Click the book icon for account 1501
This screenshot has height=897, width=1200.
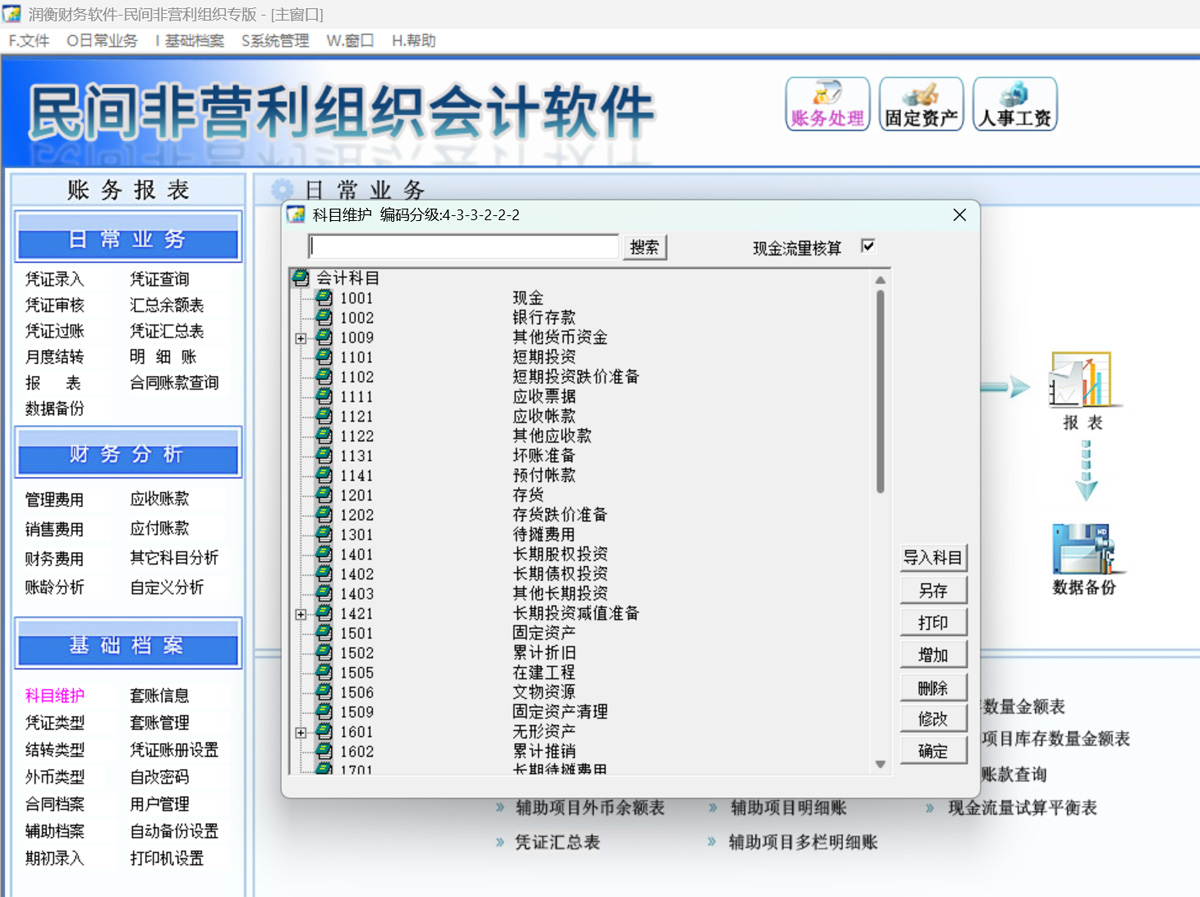point(324,633)
